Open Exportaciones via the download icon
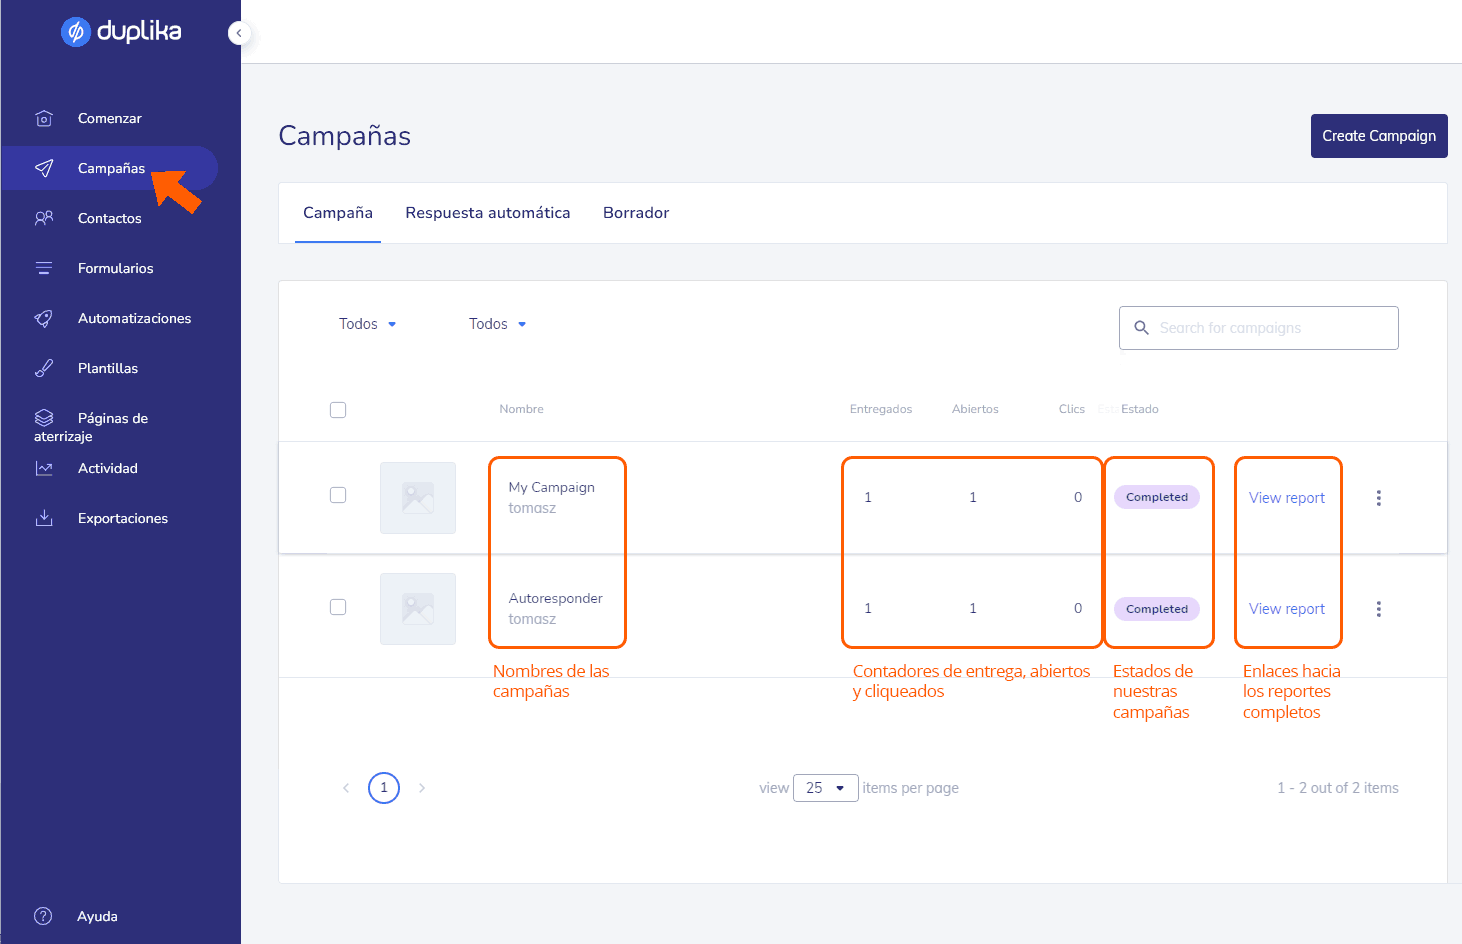1462x944 pixels. click(x=44, y=517)
